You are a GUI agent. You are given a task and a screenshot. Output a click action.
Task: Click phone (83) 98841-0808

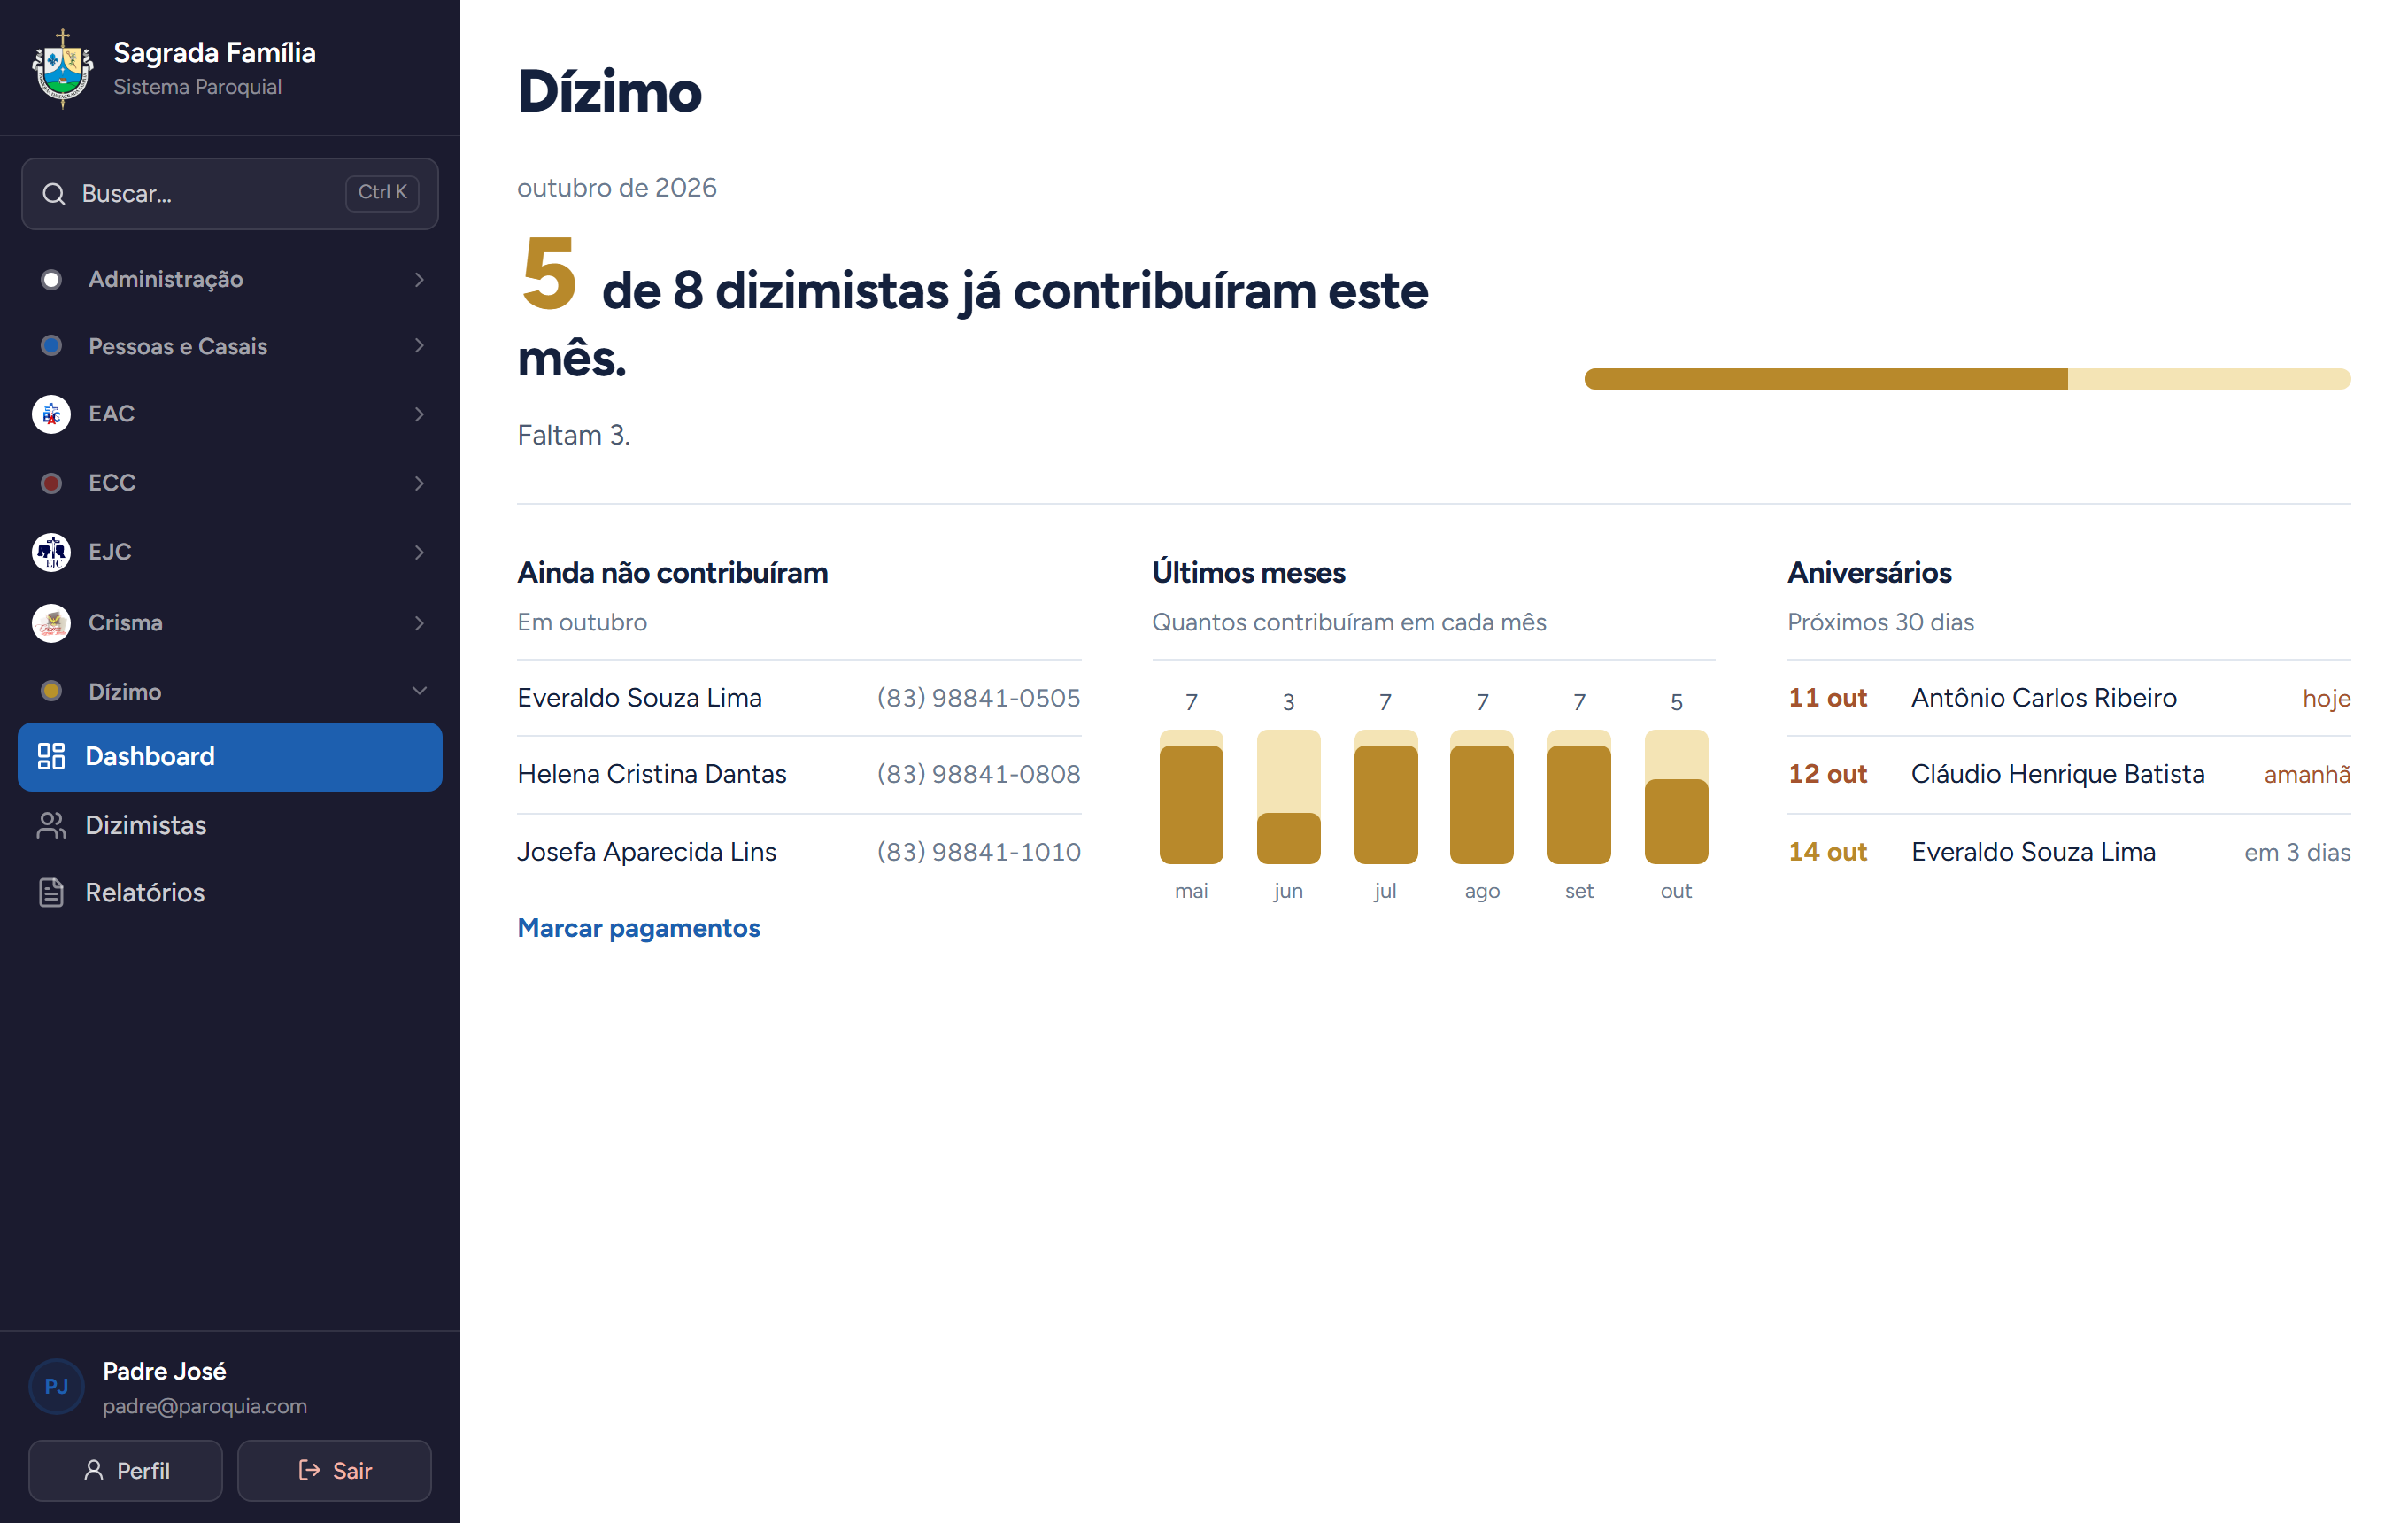[x=978, y=775]
